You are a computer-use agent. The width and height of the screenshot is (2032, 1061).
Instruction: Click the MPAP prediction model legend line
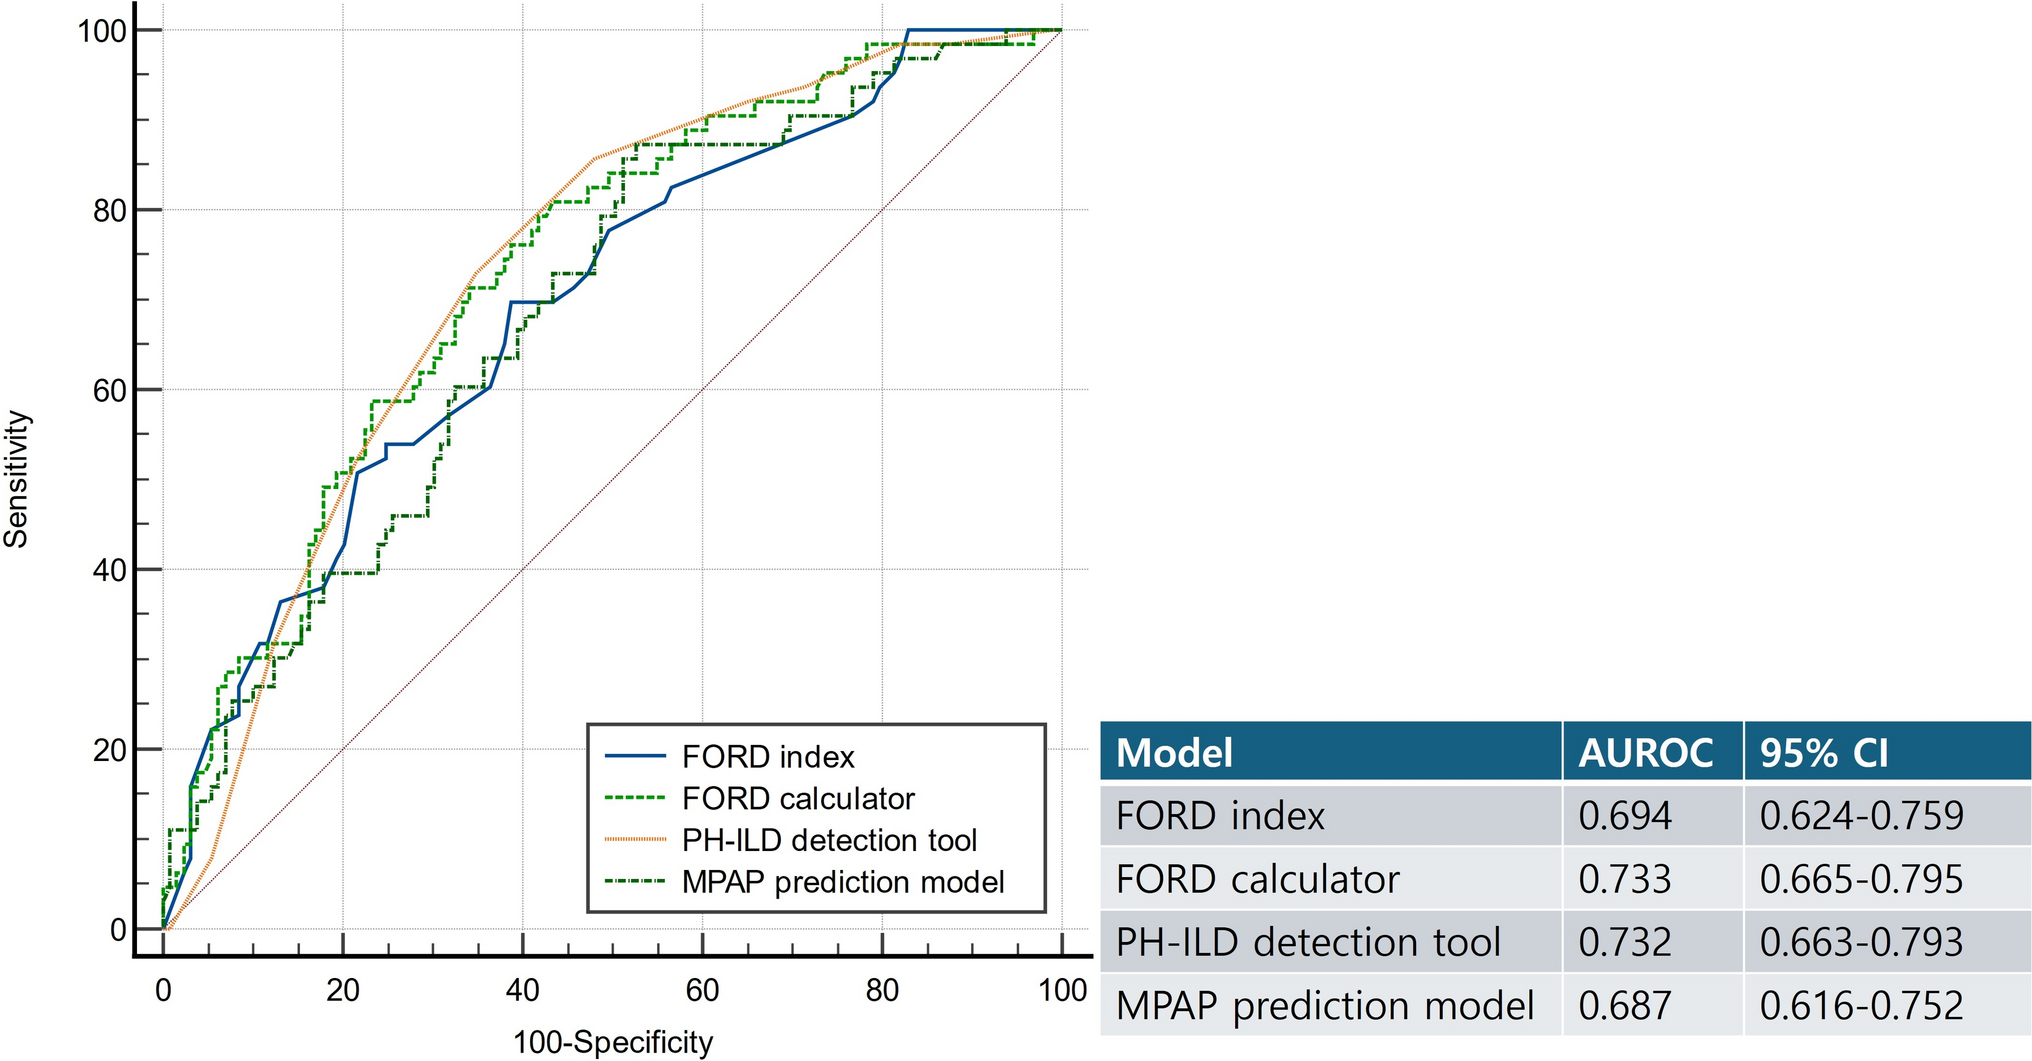pos(635,882)
